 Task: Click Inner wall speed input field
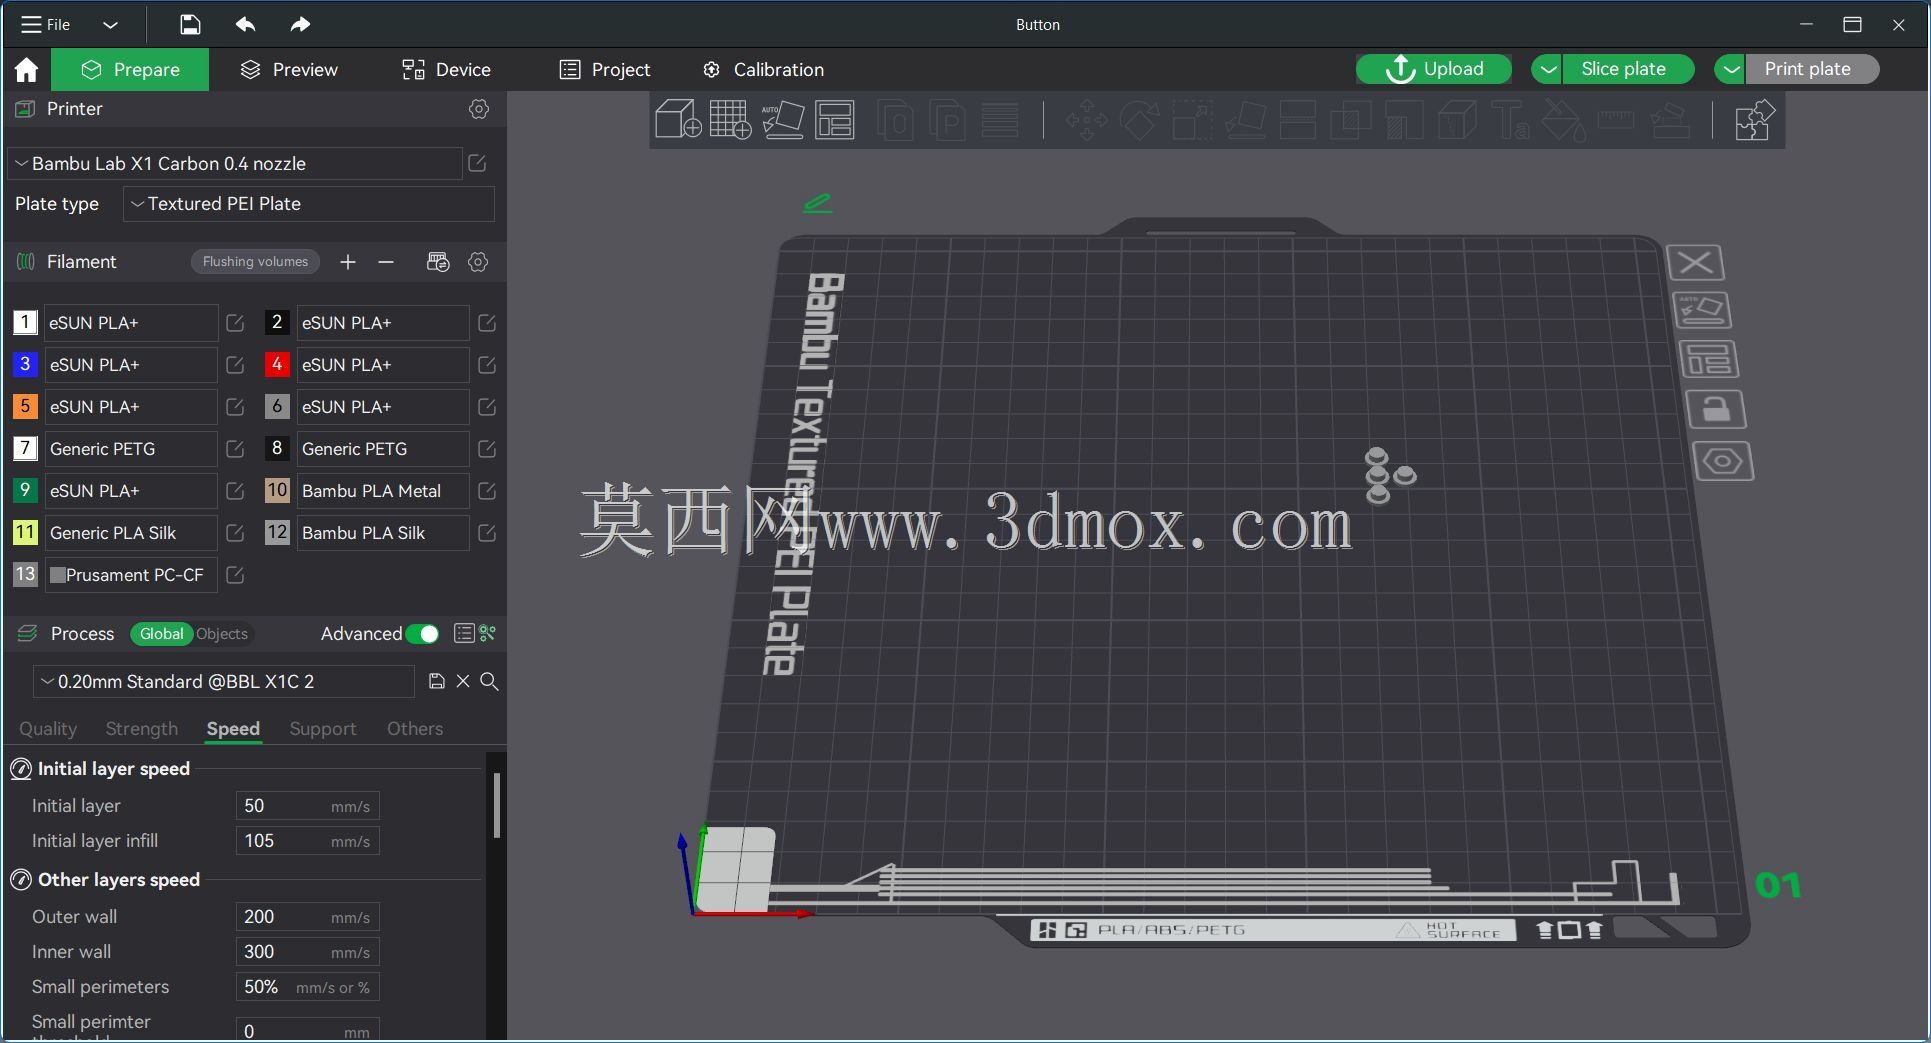tap(308, 952)
